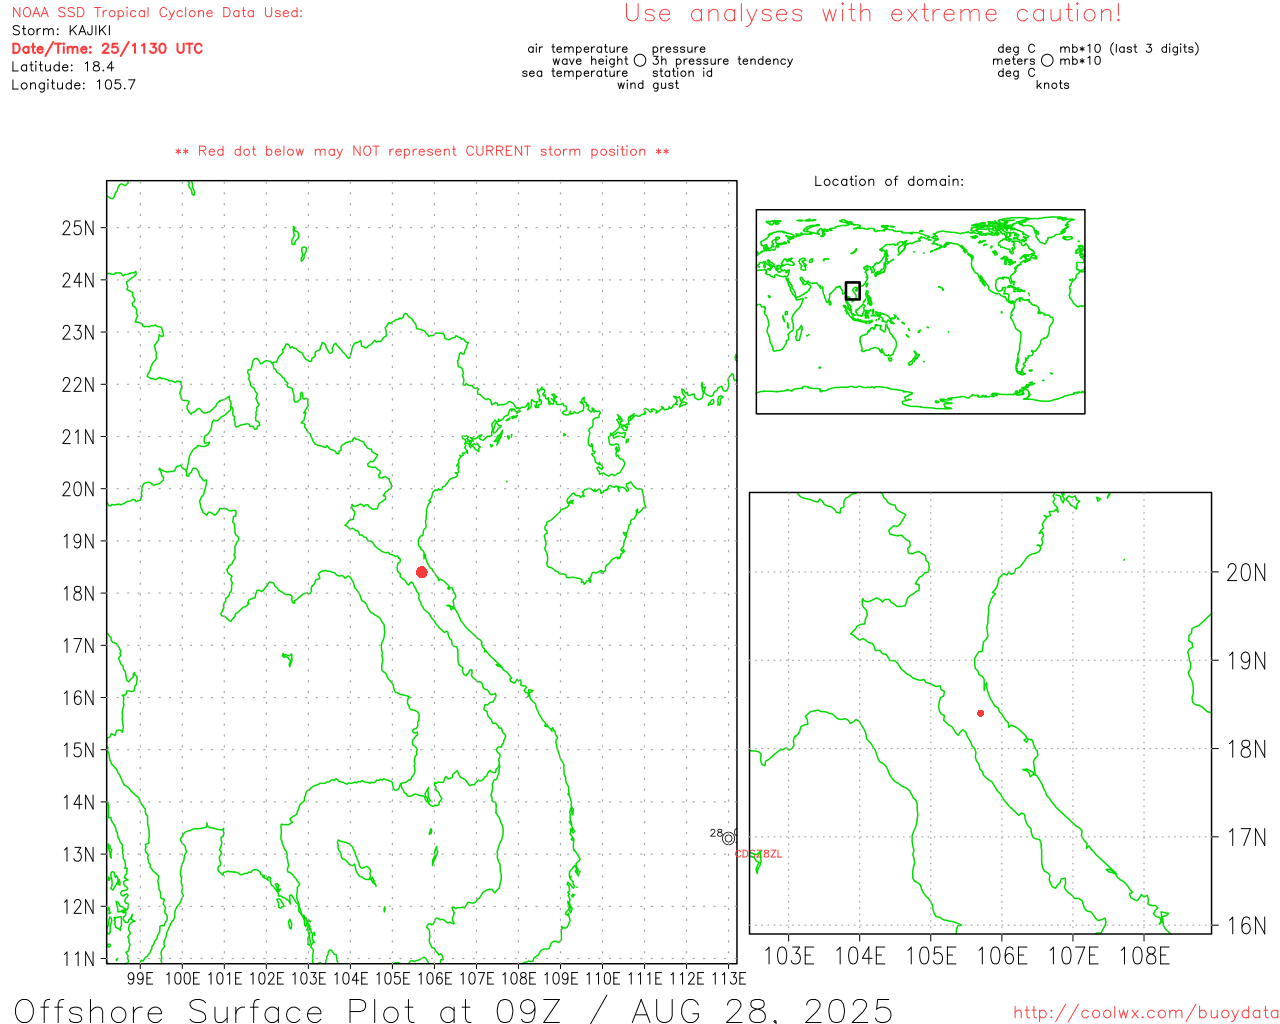Click the 'Date/Time: 25/1130 UTC' text
1280x1024 pixels.
pos(107,49)
